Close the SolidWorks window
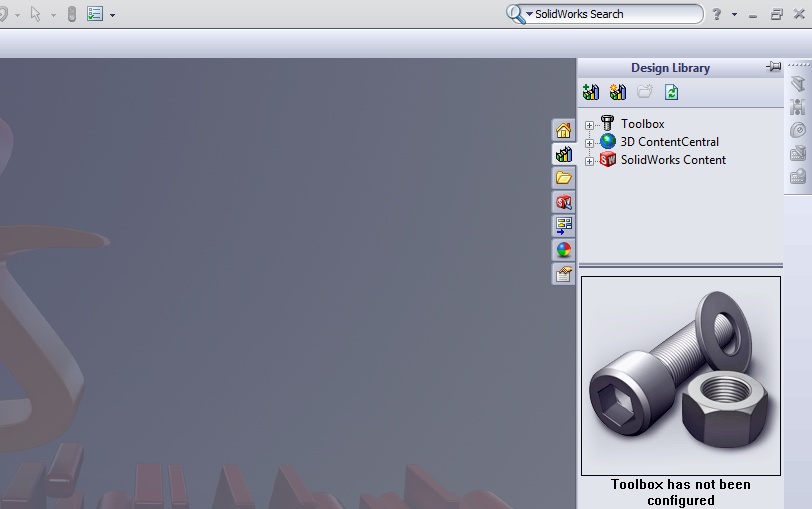The image size is (812, 509). pos(799,14)
